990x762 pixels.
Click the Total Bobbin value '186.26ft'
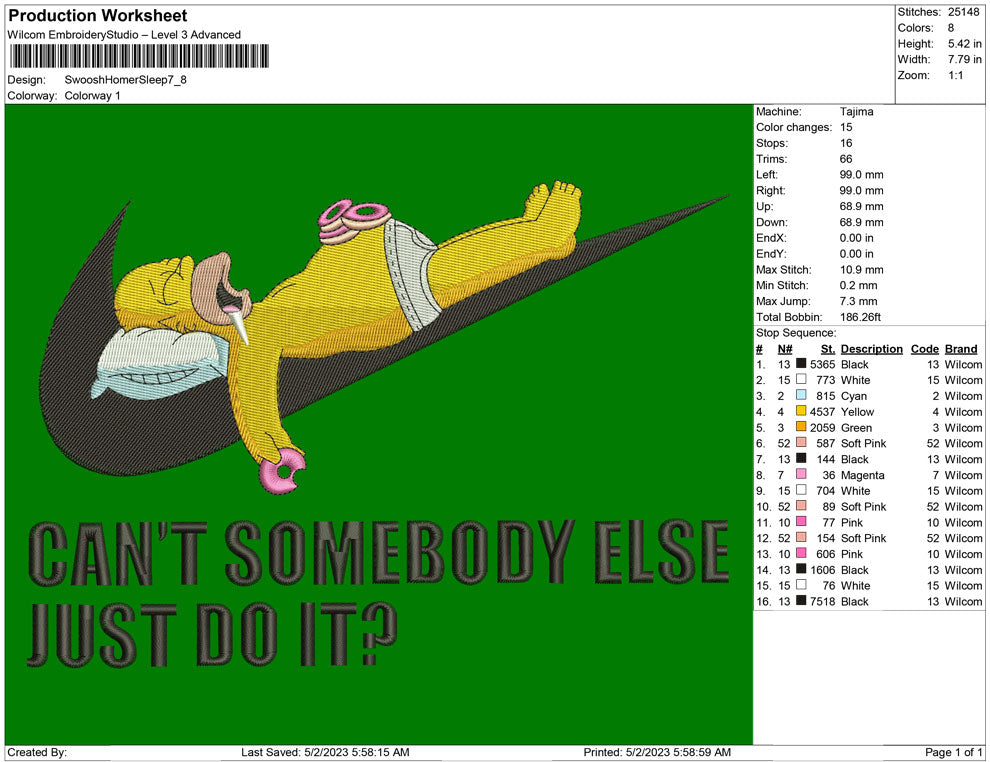pyautogui.click(x=861, y=316)
